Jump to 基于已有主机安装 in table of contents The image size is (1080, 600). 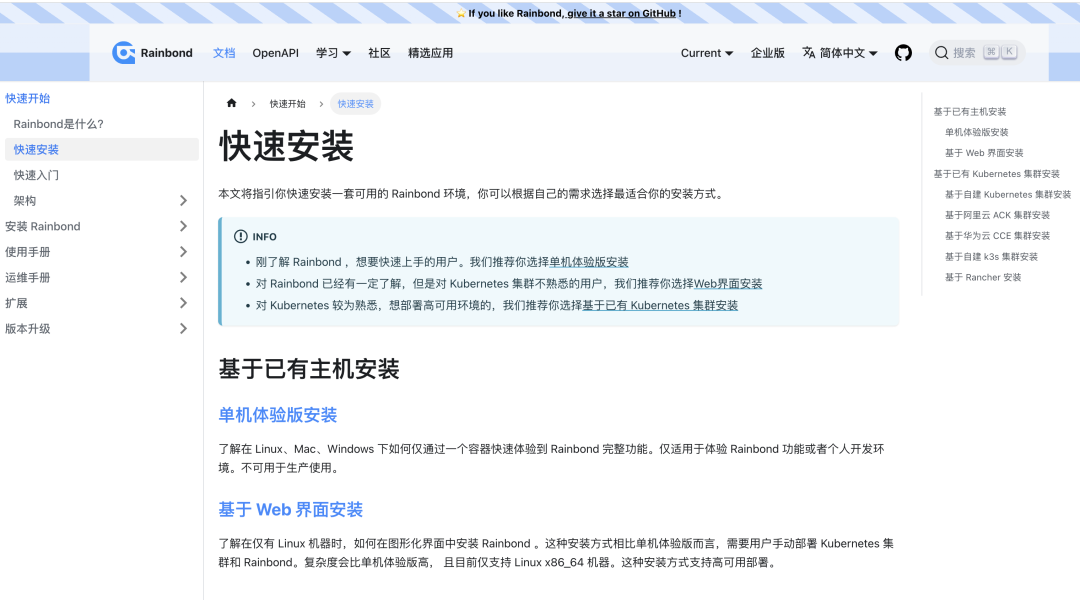pyautogui.click(x=970, y=112)
